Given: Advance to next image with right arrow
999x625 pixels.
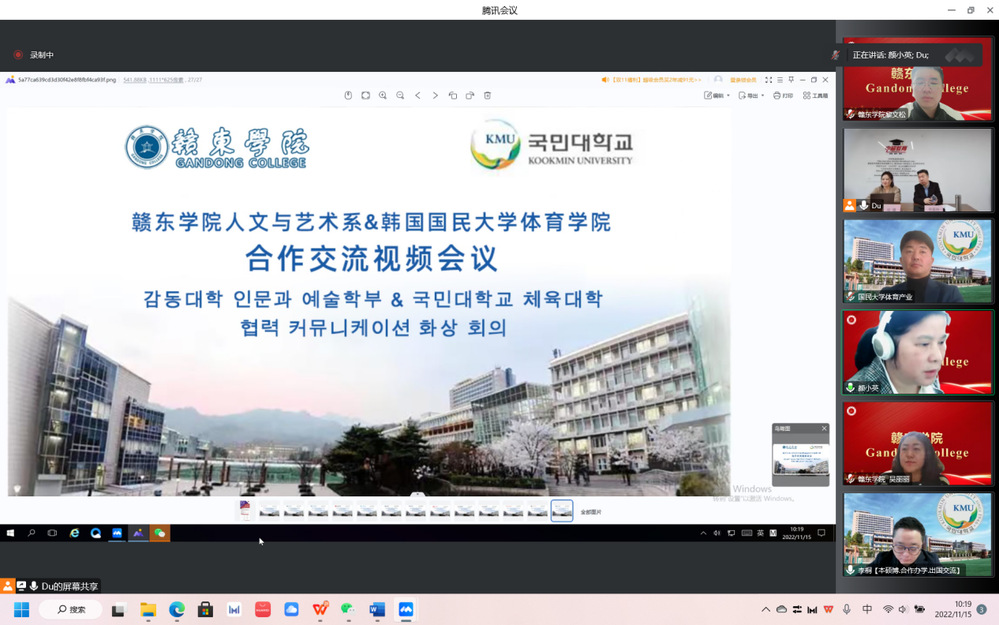Looking at the screenshot, I should pyautogui.click(x=435, y=96).
